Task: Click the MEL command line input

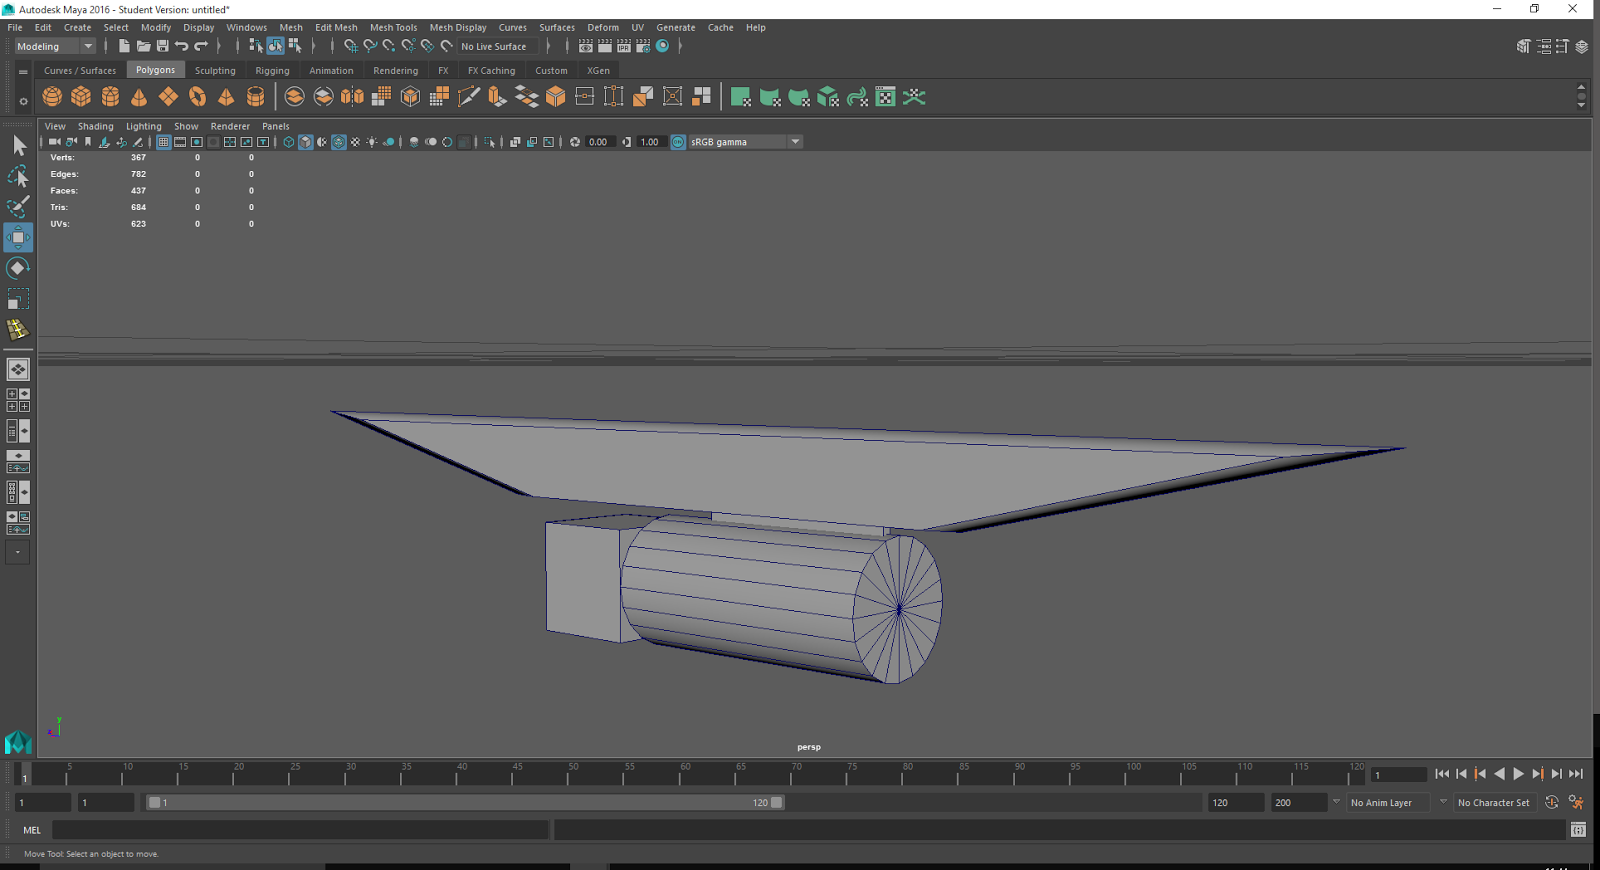Action: pyautogui.click(x=300, y=830)
